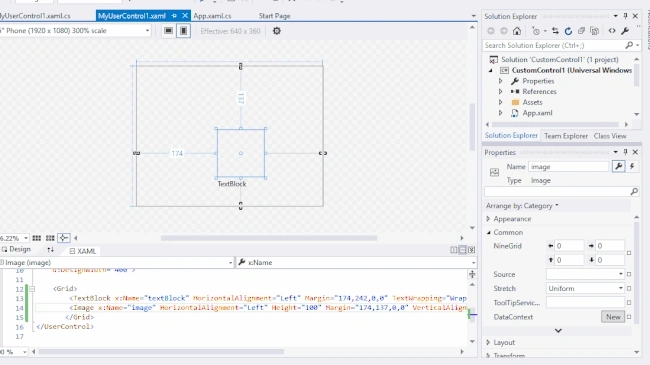Select the TextBlock element on canvas
The image size is (650, 365).
tap(232, 184)
